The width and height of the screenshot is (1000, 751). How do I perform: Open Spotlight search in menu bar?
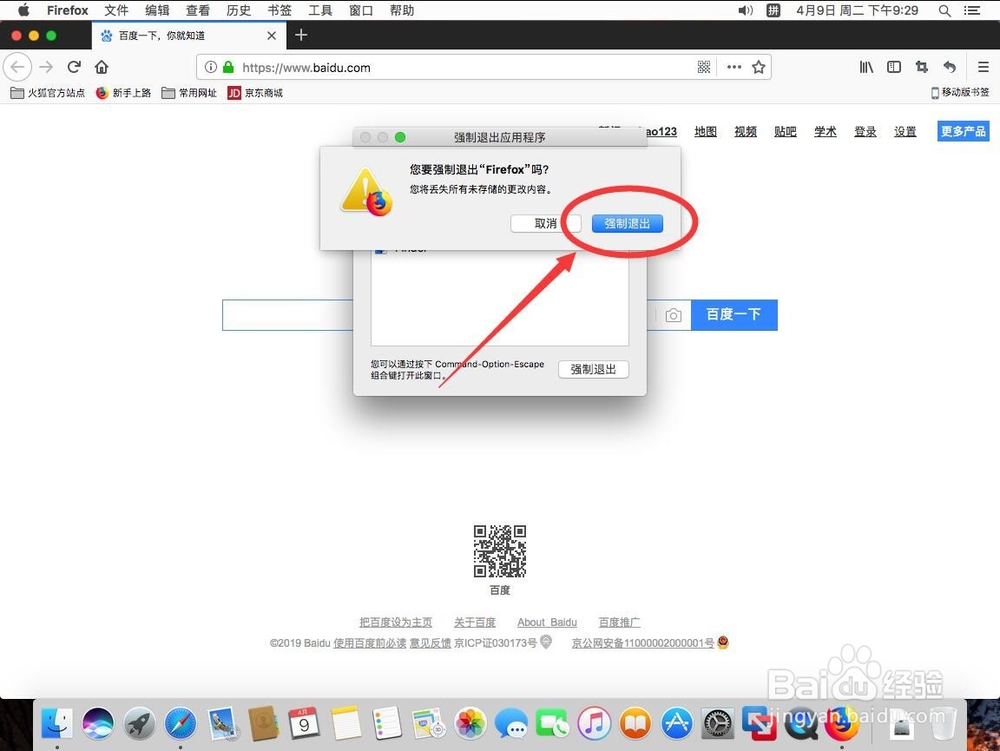(945, 10)
